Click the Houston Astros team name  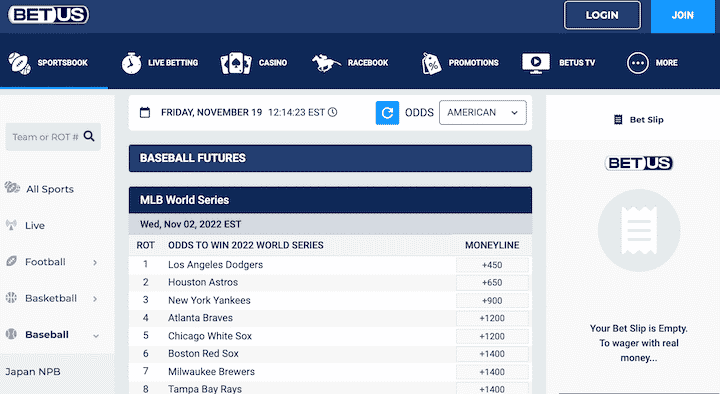tap(203, 282)
